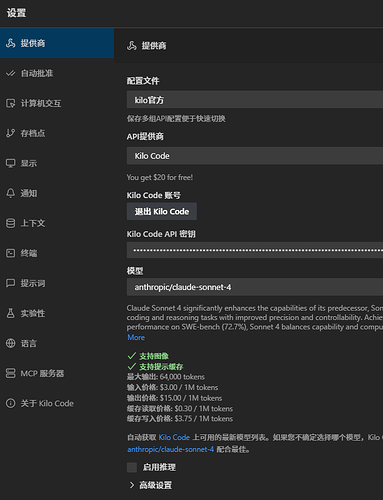This screenshot has width=383, height=500.
Task: Open the 实验性 tab
Action: coord(57,313)
